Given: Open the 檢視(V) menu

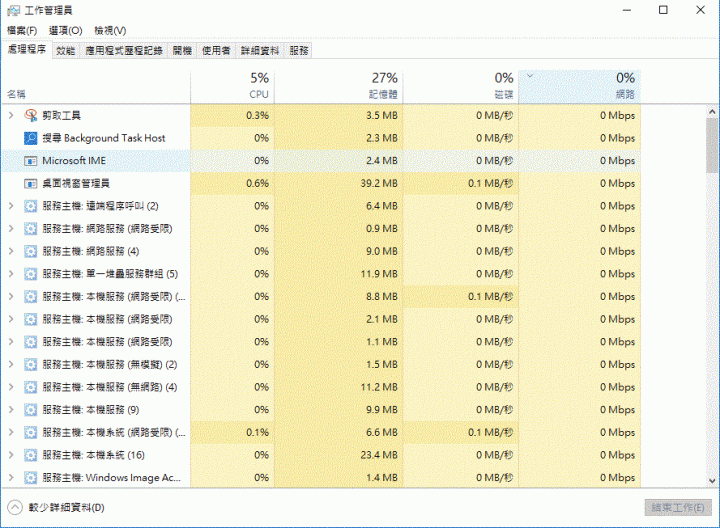Looking at the screenshot, I should pos(110,30).
